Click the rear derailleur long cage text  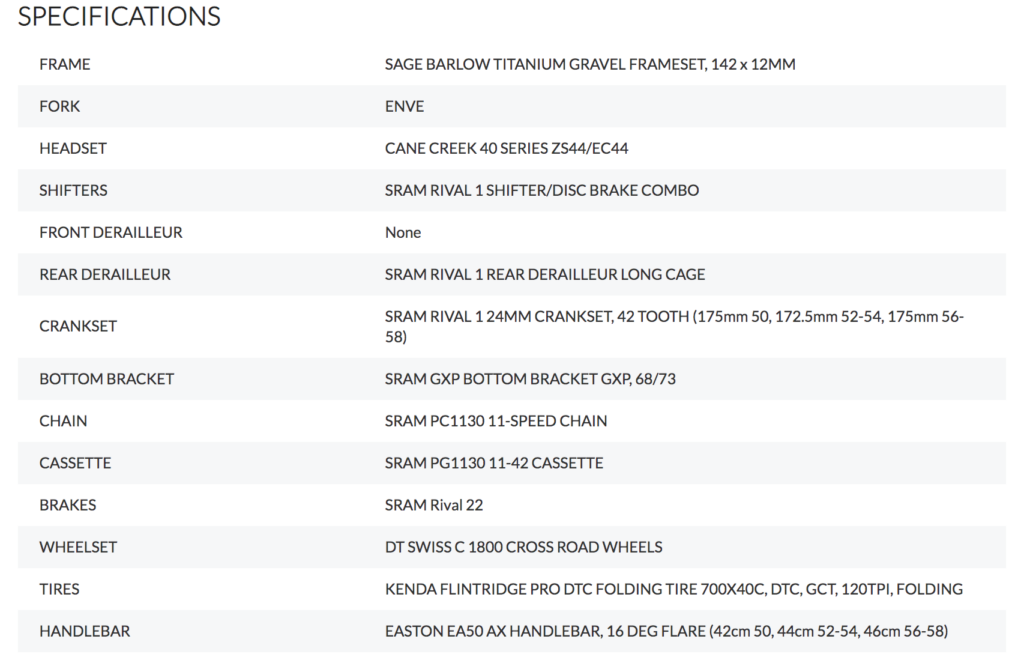click(x=545, y=275)
